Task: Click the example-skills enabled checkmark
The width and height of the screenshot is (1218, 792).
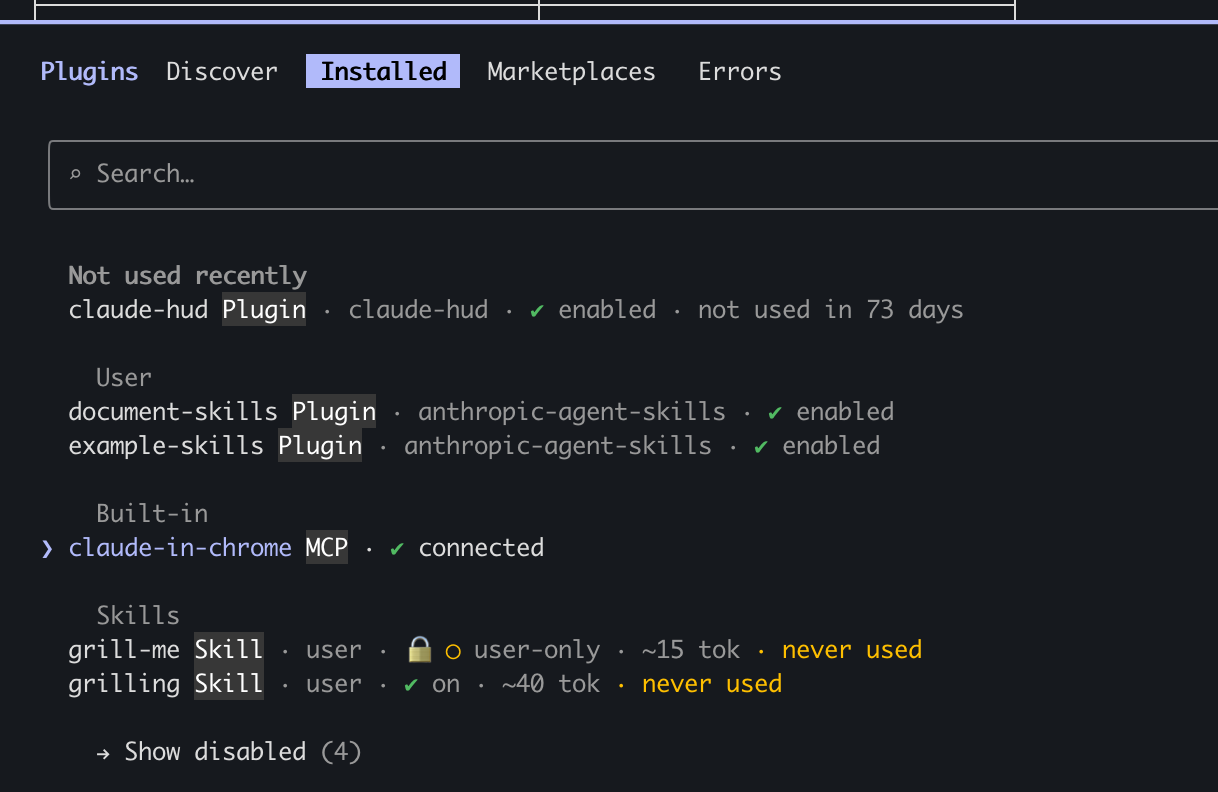Action: [761, 447]
